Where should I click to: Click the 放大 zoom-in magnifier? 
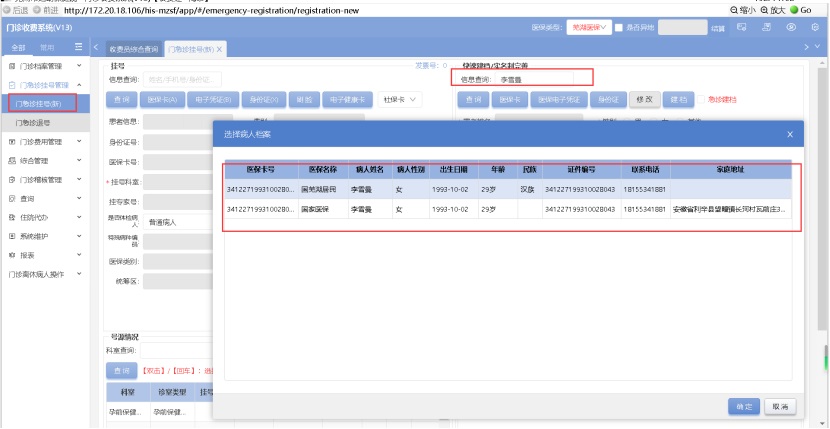[764, 10]
